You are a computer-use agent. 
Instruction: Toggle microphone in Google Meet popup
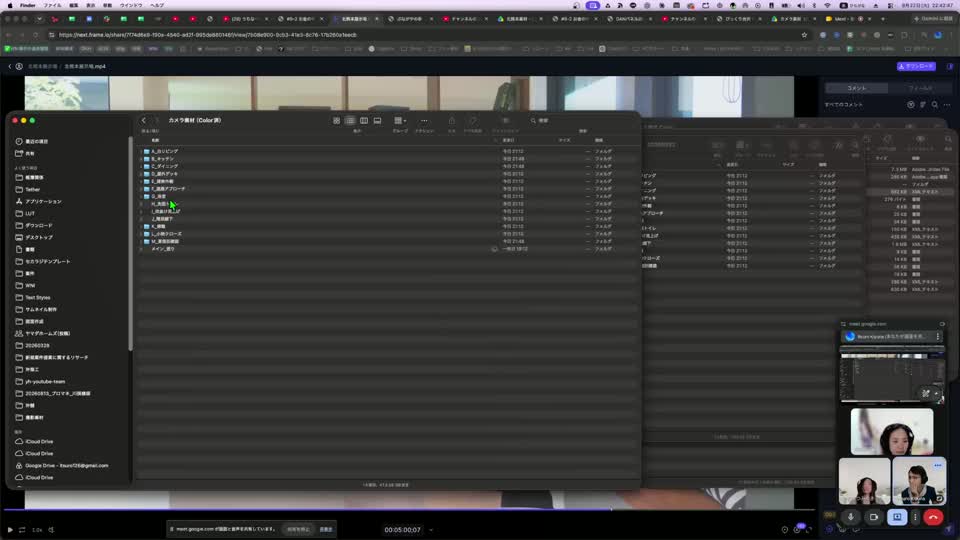tap(850, 517)
